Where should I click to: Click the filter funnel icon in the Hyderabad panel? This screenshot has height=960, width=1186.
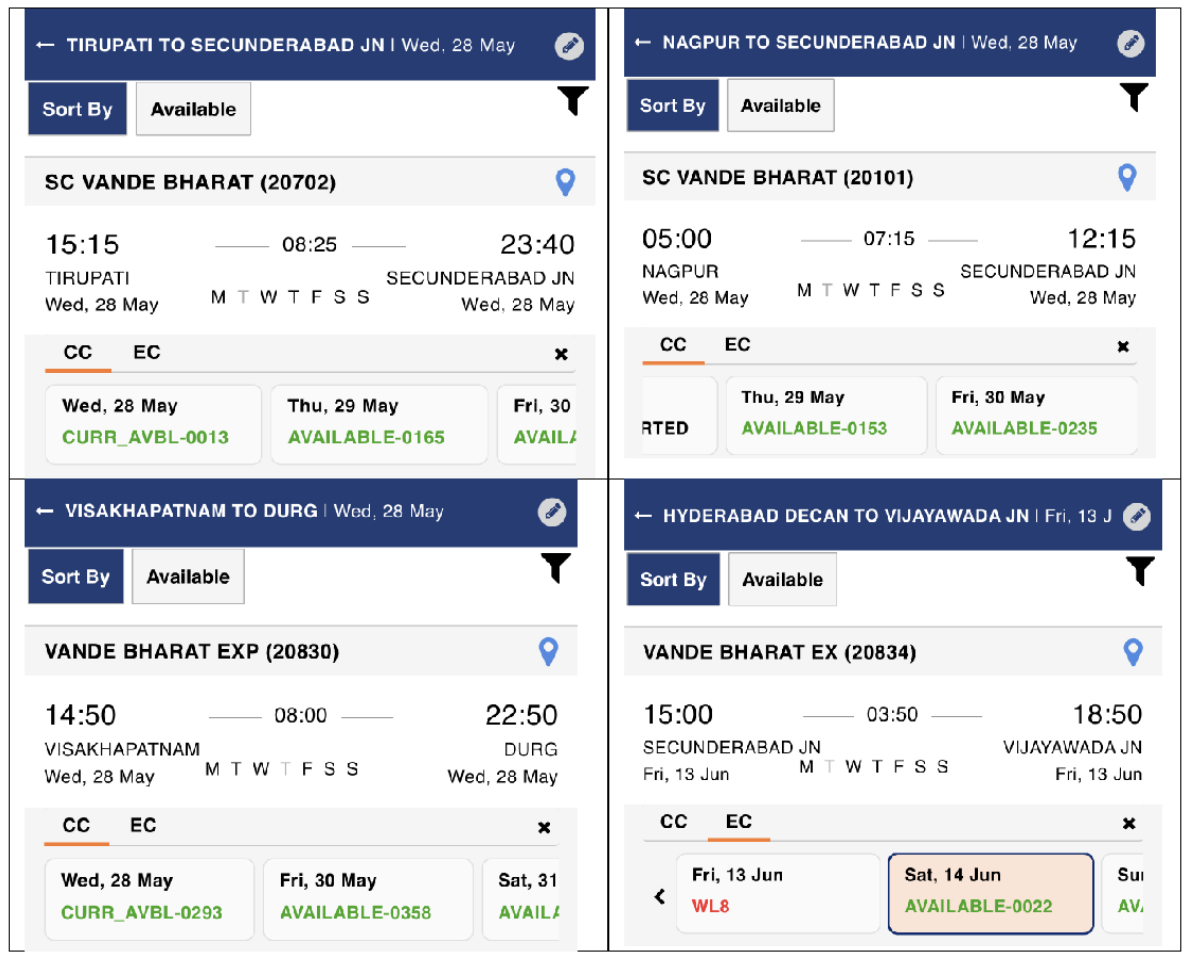coord(1139,571)
